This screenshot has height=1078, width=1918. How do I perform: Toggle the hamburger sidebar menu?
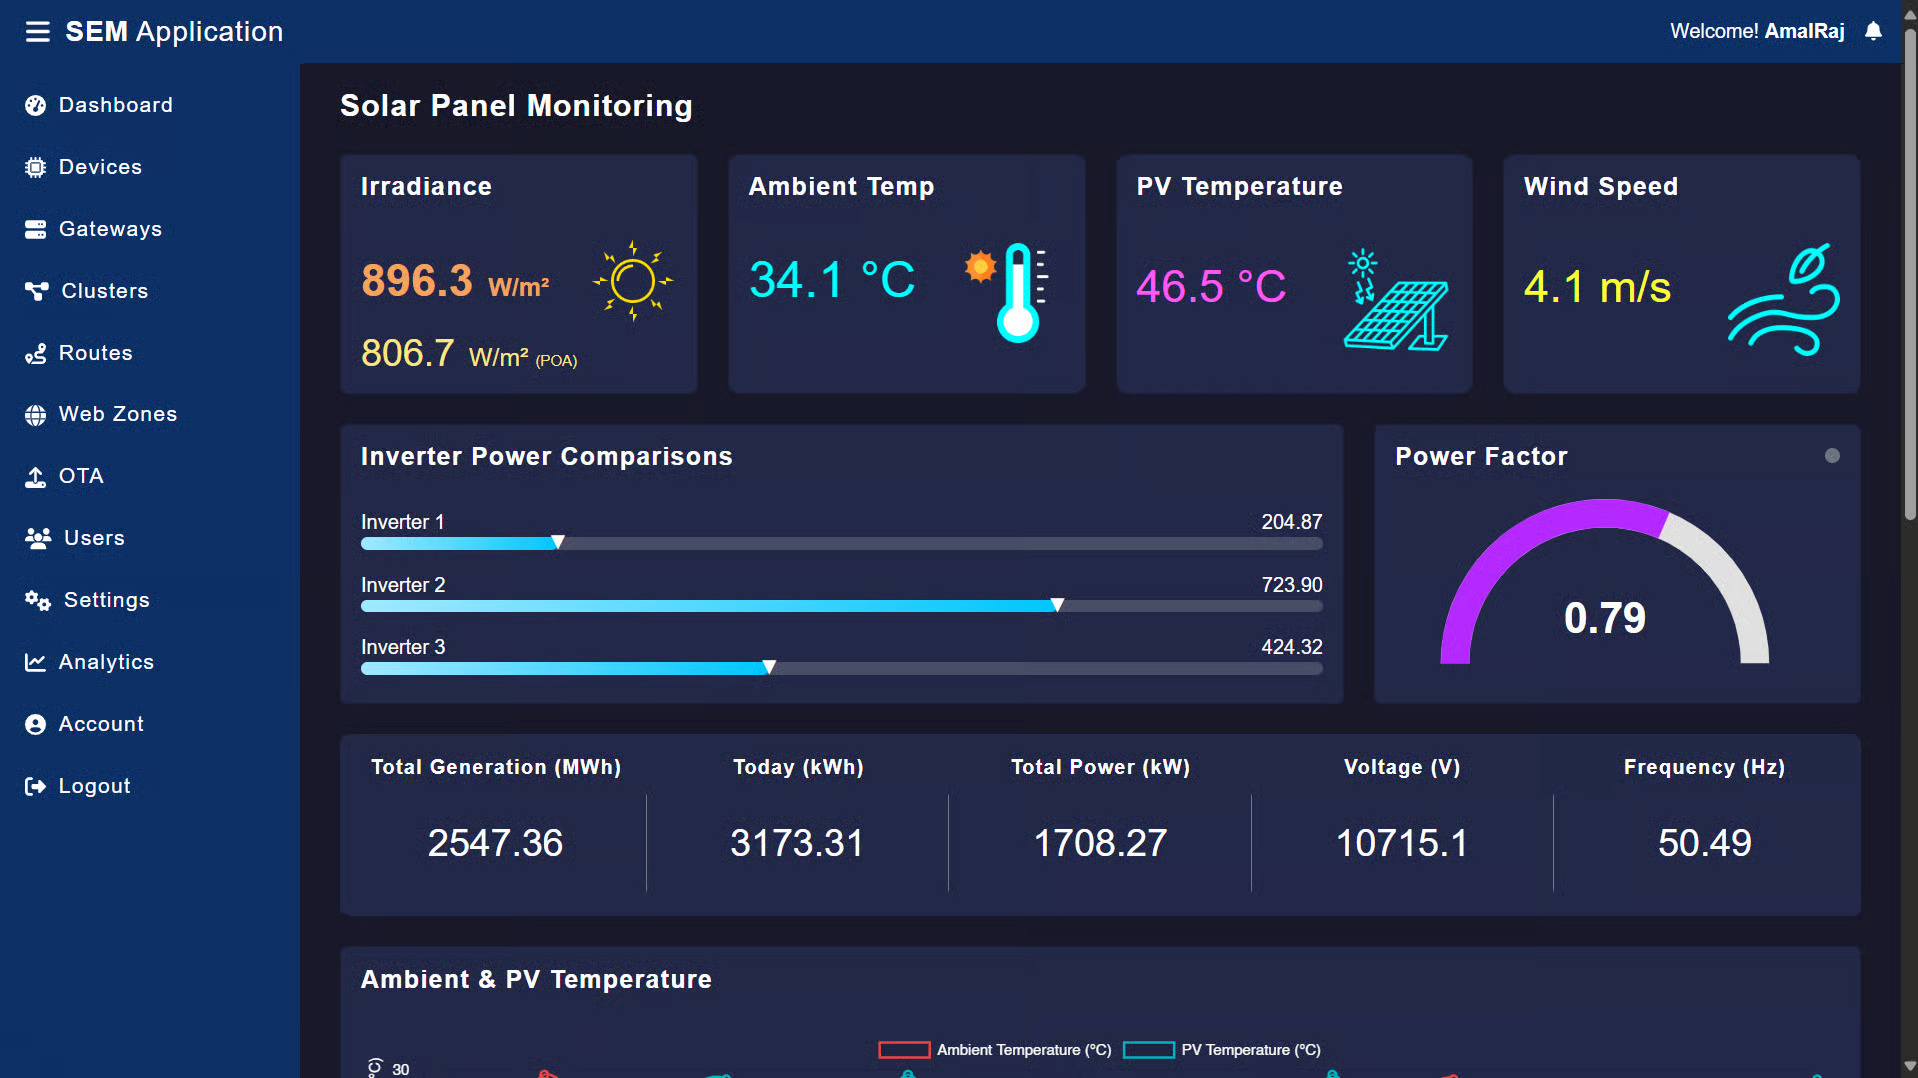37,32
